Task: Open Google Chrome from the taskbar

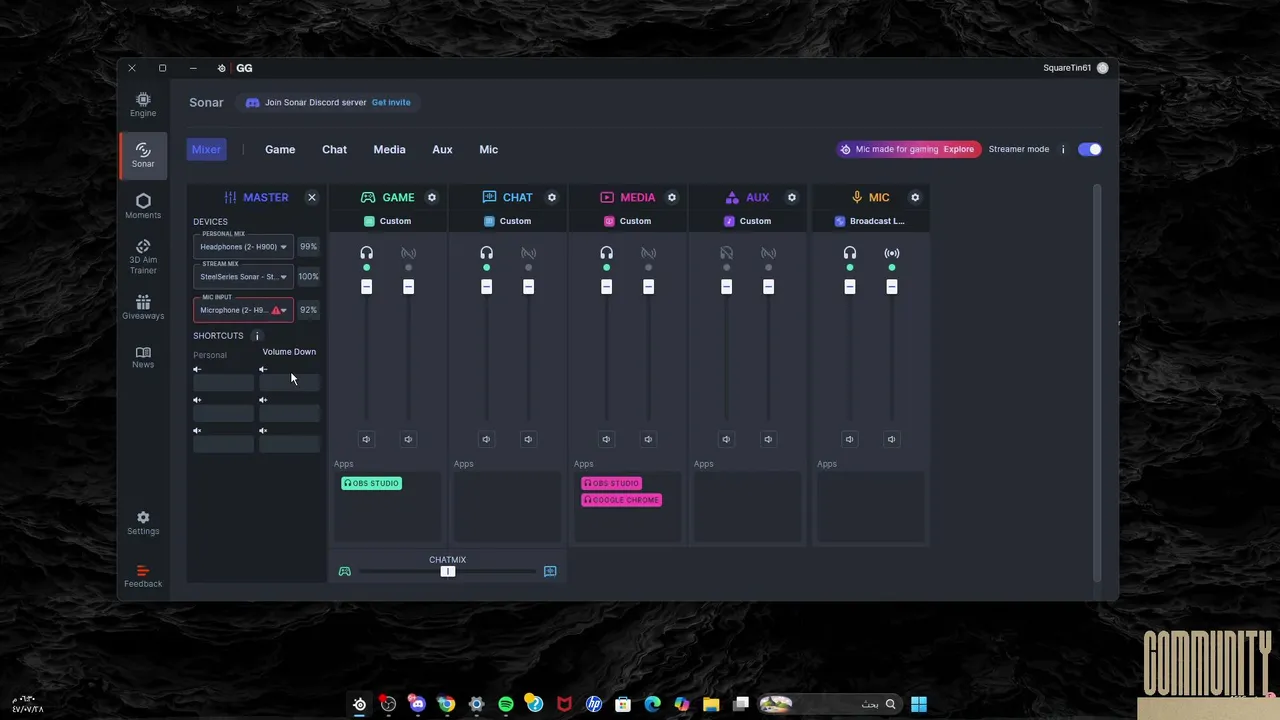Action: [447, 704]
